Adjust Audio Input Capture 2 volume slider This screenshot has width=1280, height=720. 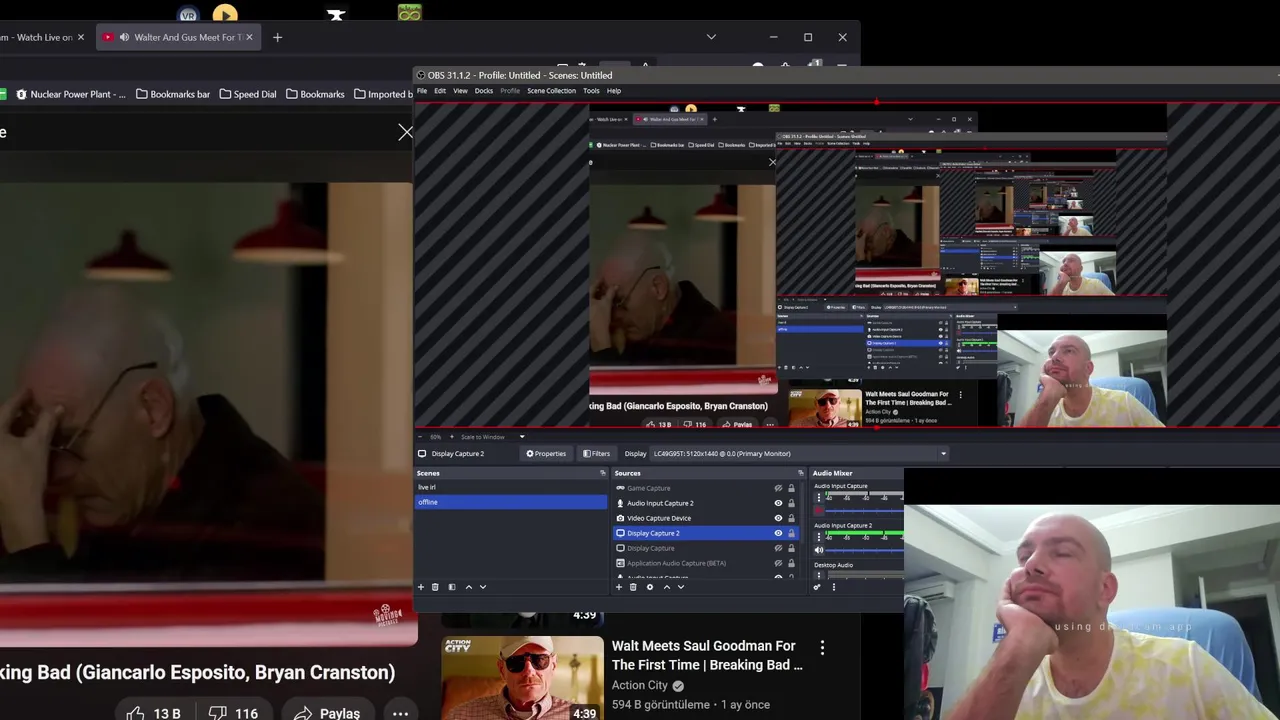coord(864,550)
